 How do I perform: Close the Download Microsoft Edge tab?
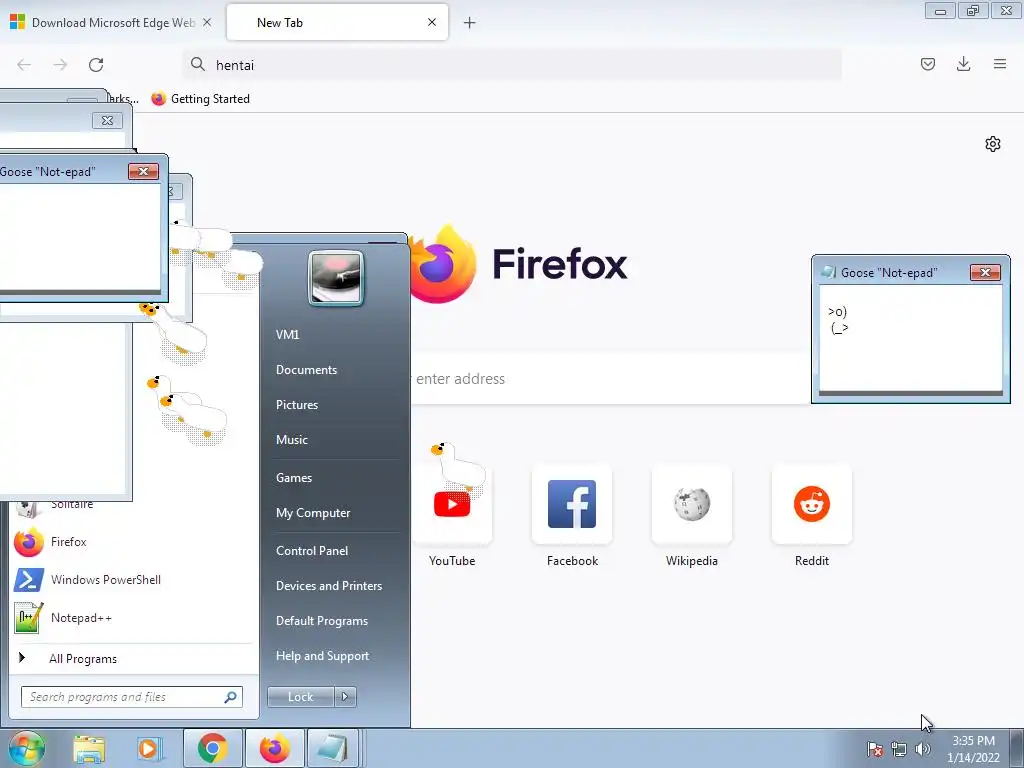coord(207,22)
